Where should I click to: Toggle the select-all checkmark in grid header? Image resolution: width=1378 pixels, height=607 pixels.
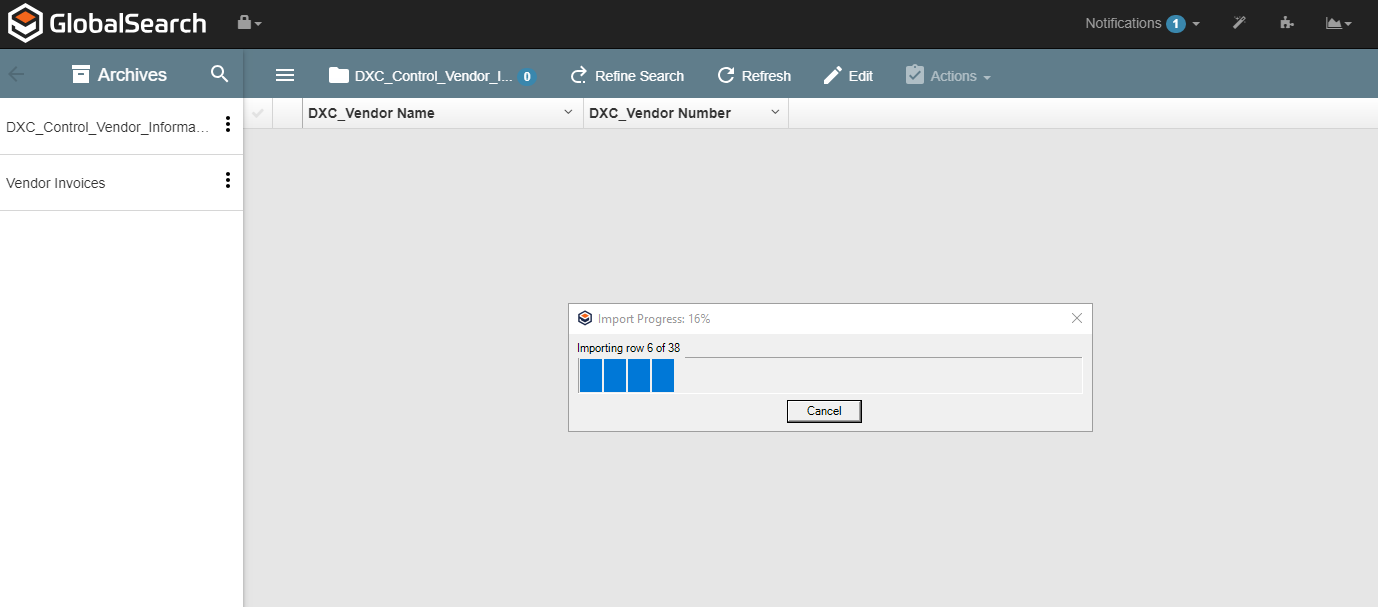click(258, 113)
